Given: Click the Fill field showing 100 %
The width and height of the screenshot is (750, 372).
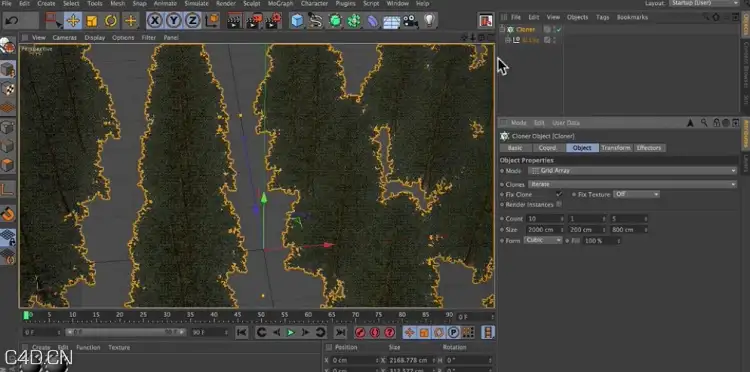Looking at the screenshot, I should point(602,241).
